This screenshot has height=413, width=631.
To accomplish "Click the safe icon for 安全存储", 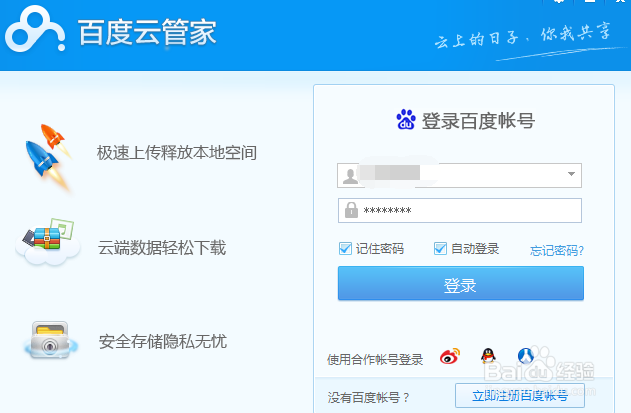I will [50, 340].
